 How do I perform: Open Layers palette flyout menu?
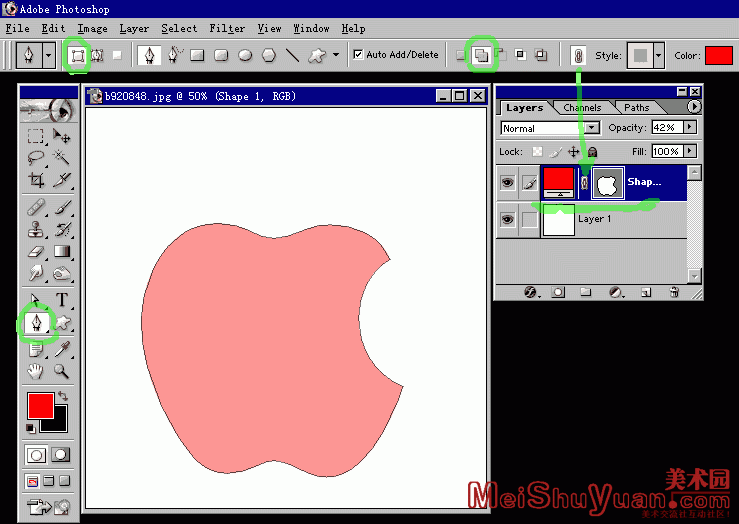pos(694,107)
